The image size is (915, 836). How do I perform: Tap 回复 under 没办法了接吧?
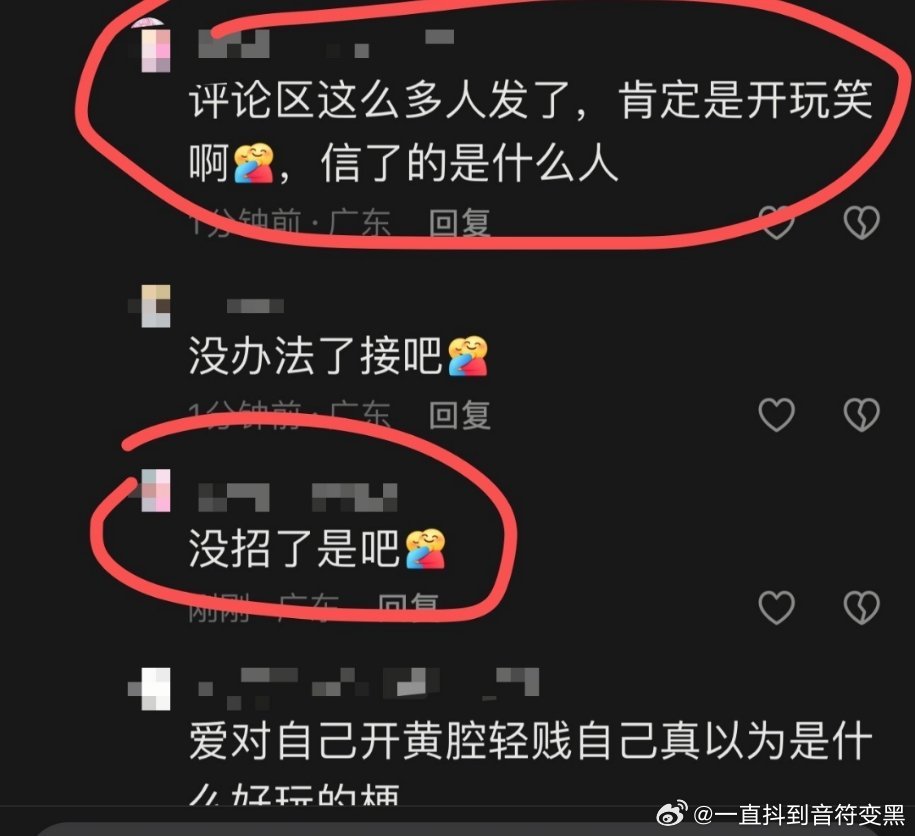(x=459, y=415)
